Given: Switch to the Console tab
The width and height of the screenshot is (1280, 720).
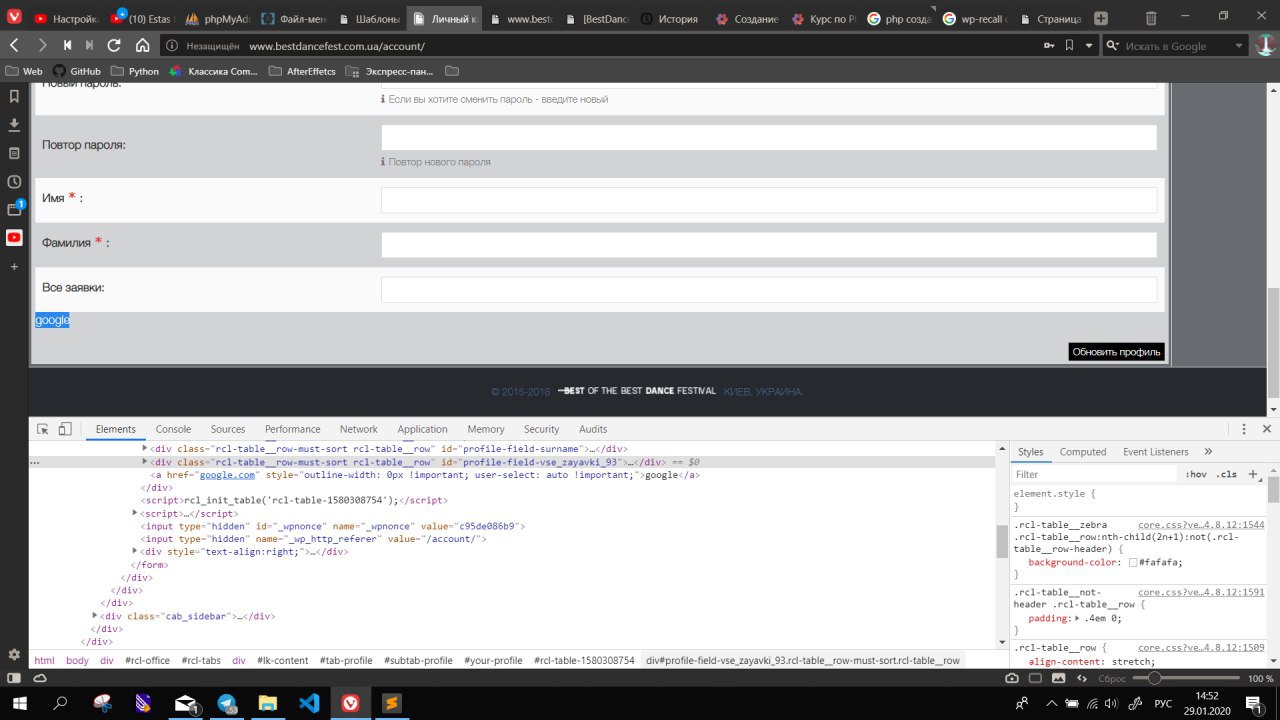Looking at the screenshot, I should click(173, 429).
